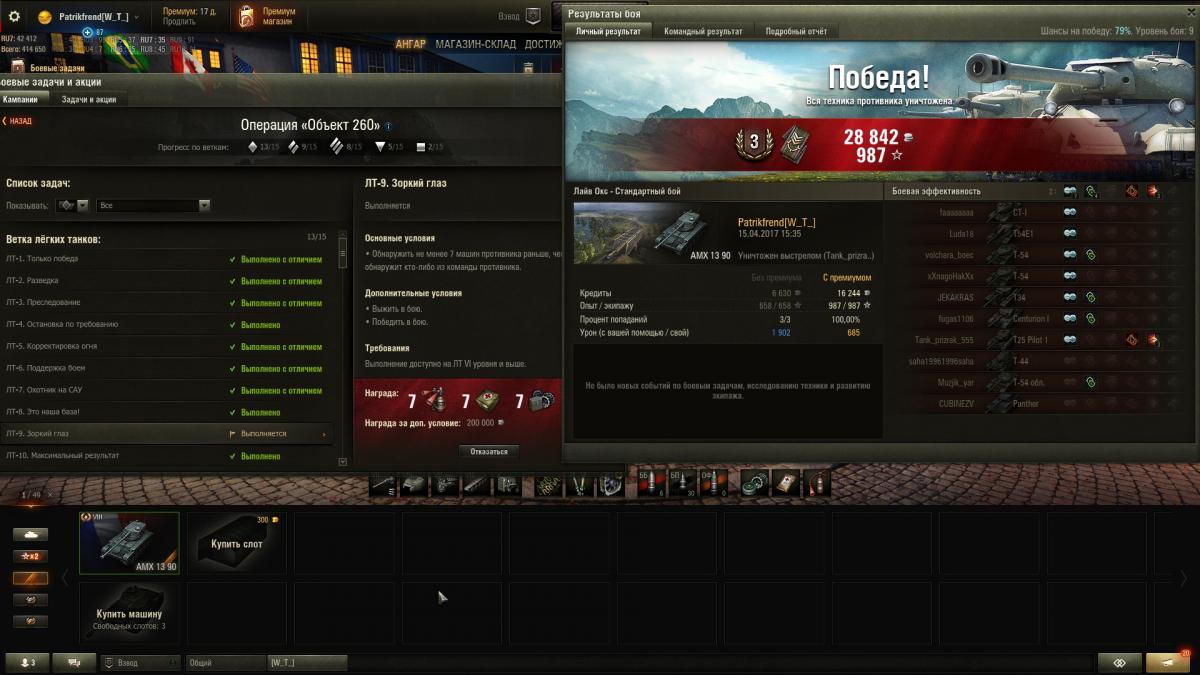
Task: Select mission ЛТ-10. Максимальный результат
Action: pos(167,456)
